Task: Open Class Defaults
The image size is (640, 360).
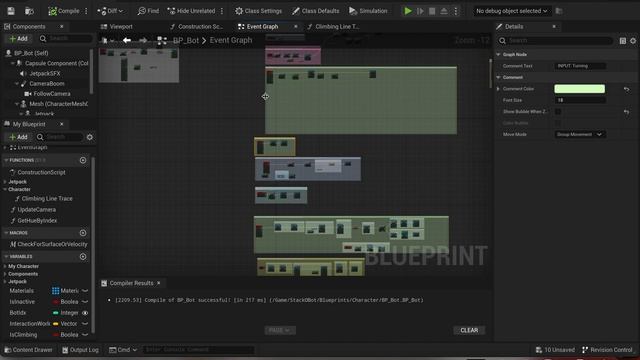Action: (316, 11)
